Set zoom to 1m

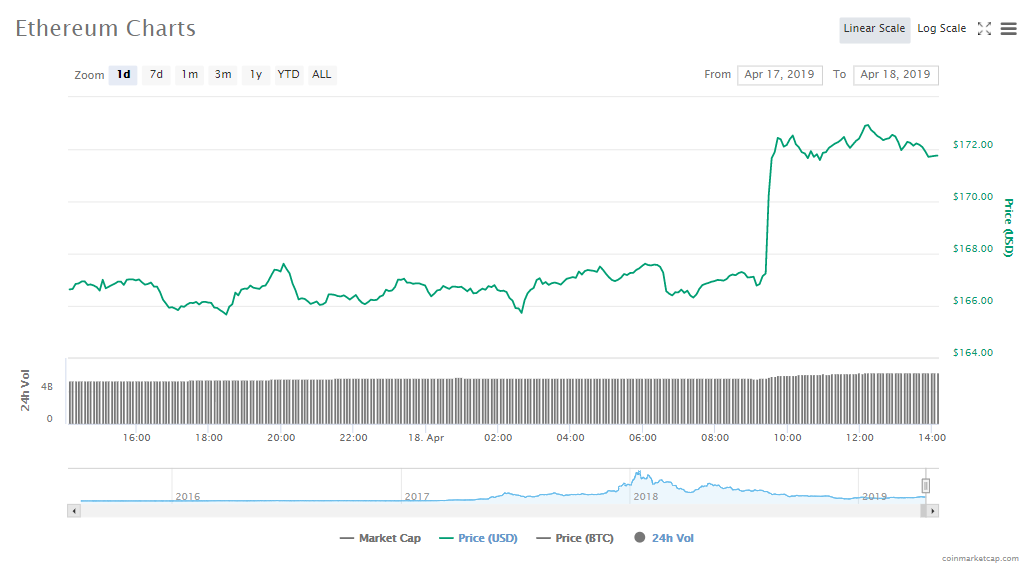(x=189, y=75)
